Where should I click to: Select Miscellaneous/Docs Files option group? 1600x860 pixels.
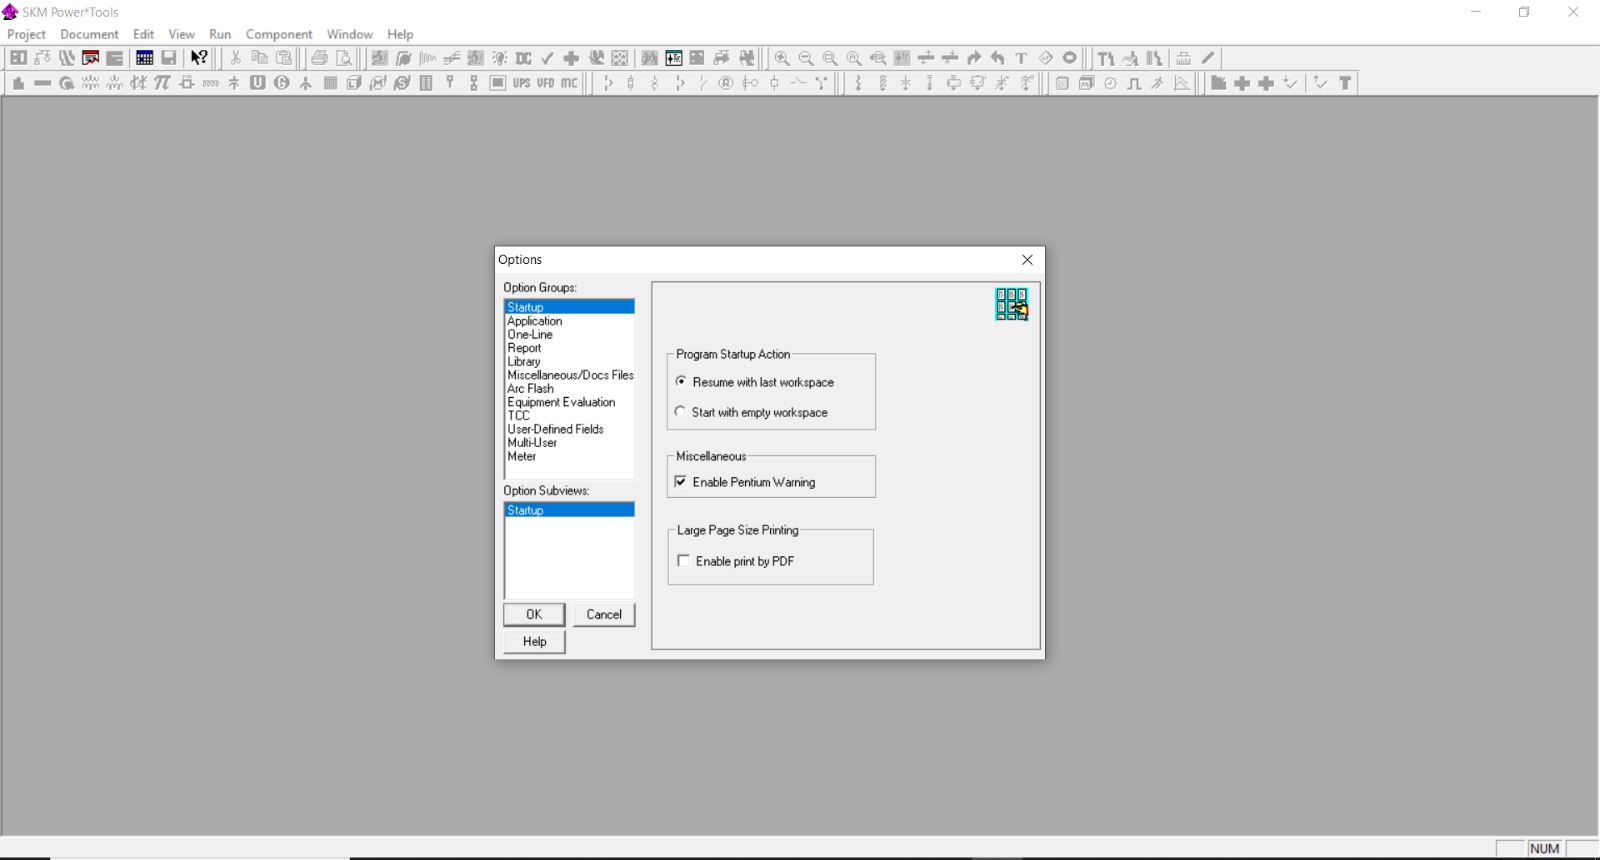569,375
